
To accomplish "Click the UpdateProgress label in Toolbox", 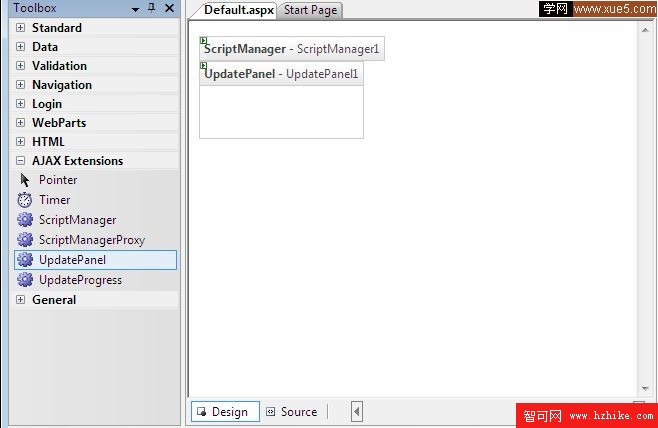I will pos(81,280).
